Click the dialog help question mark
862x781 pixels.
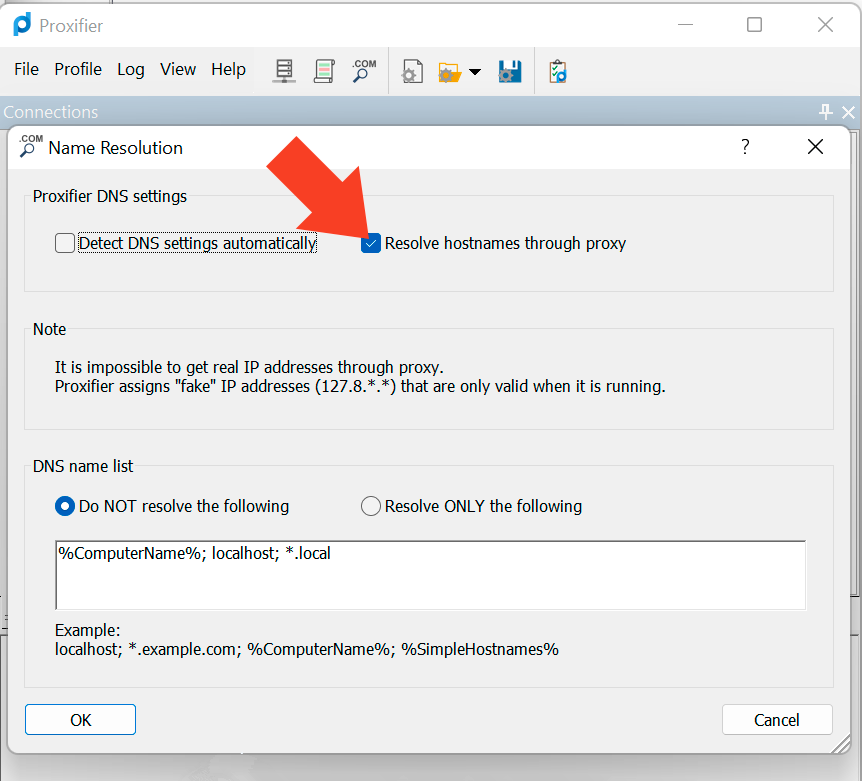(x=745, y=147)
